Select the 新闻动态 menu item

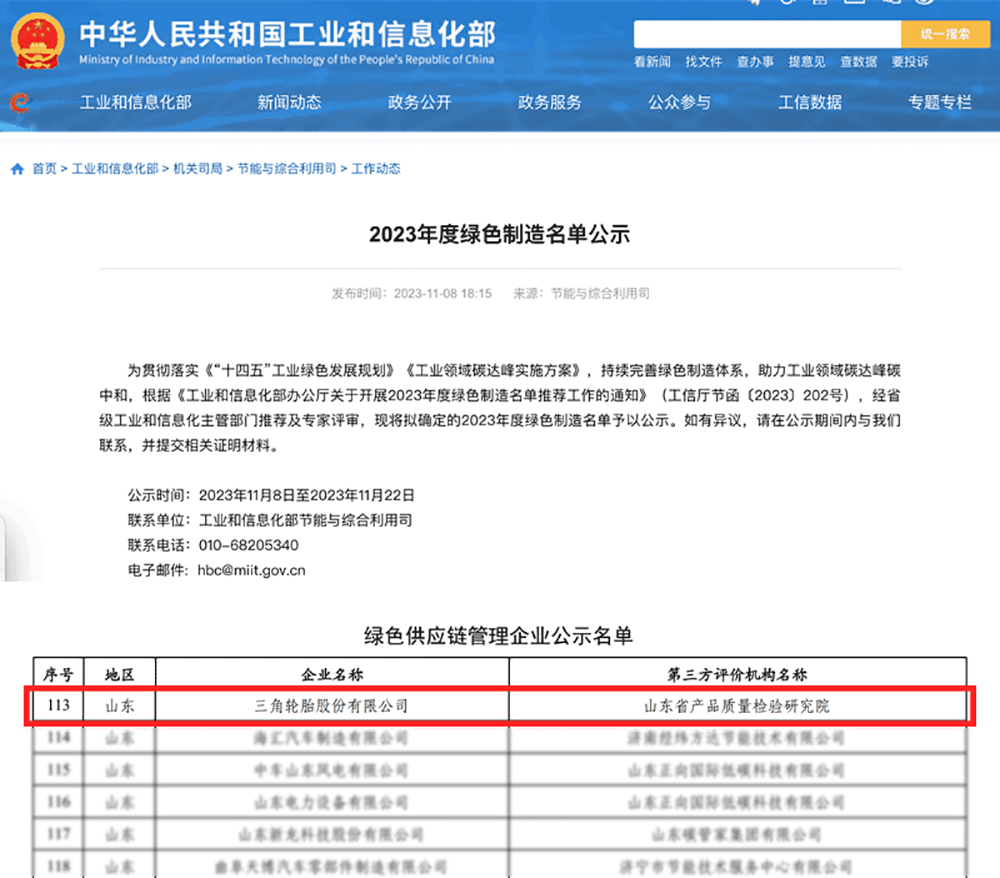(x=288, y=103)
